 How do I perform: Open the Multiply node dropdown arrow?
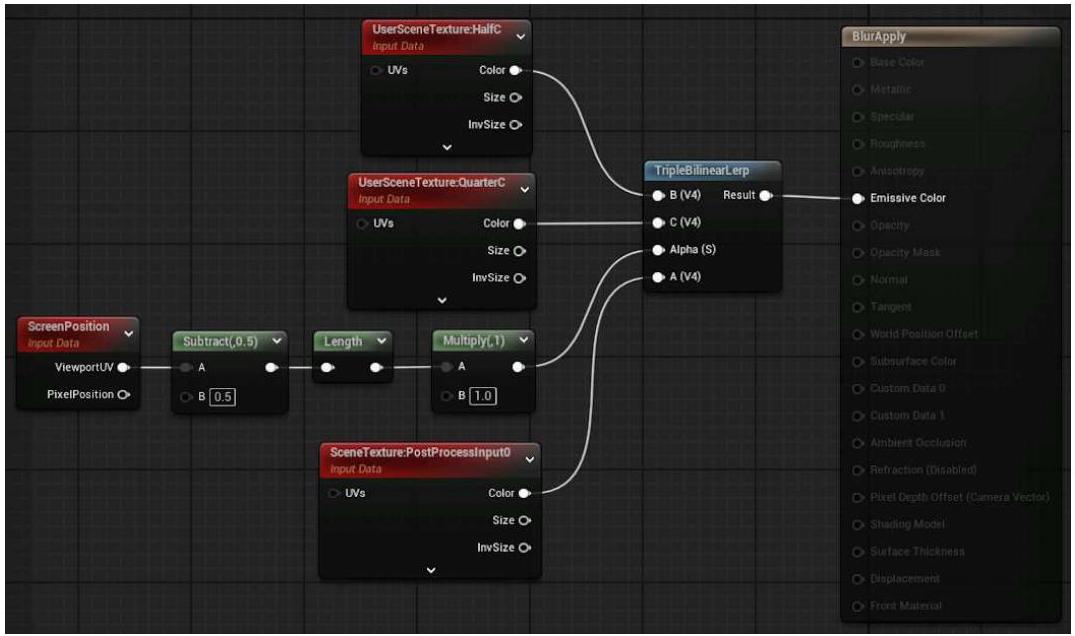coord(522,341)
